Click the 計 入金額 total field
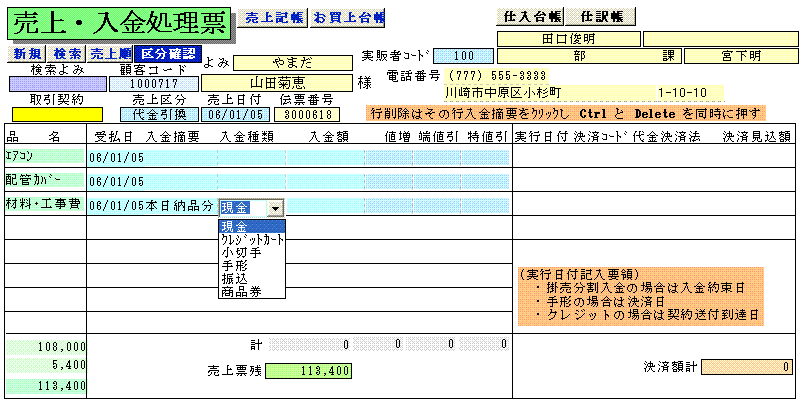Viewport: 803px width, 404px height. 309,344
